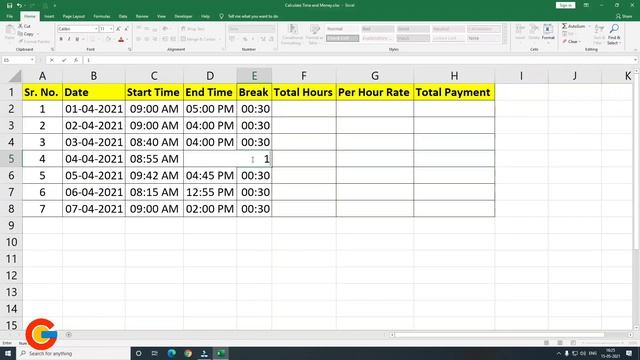This screenshot has height=360, width=640.
Task: Click the Sign in button
Action: 565,5
